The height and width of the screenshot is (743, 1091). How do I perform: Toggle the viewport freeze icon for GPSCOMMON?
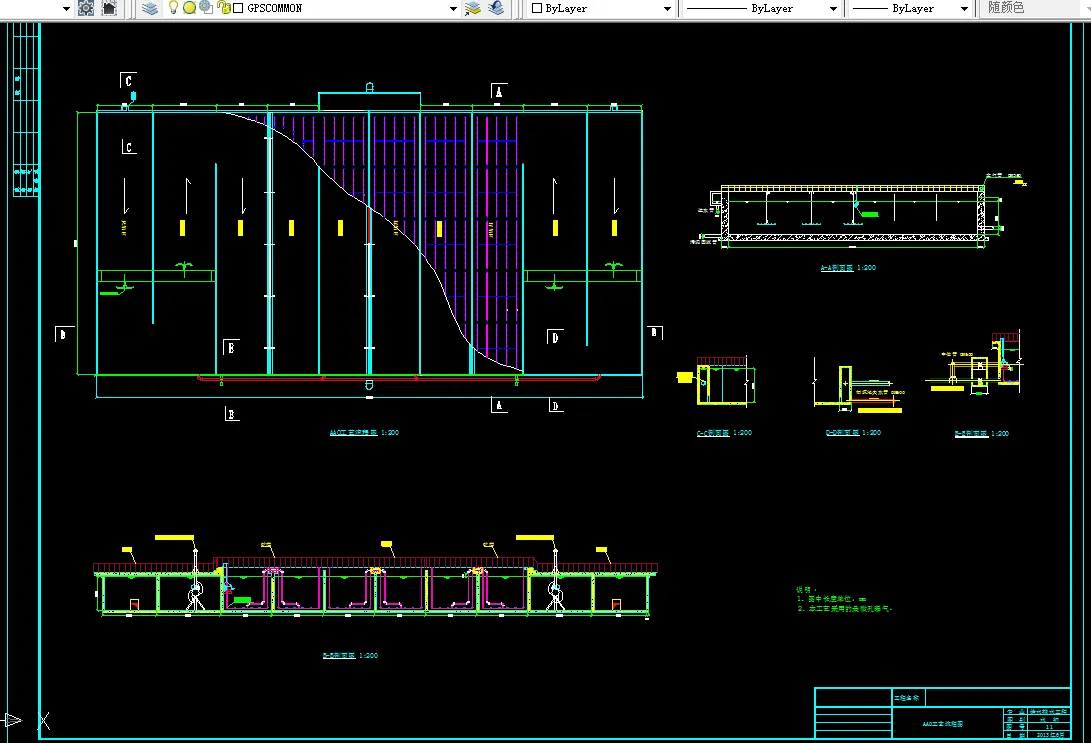point(206,8)
